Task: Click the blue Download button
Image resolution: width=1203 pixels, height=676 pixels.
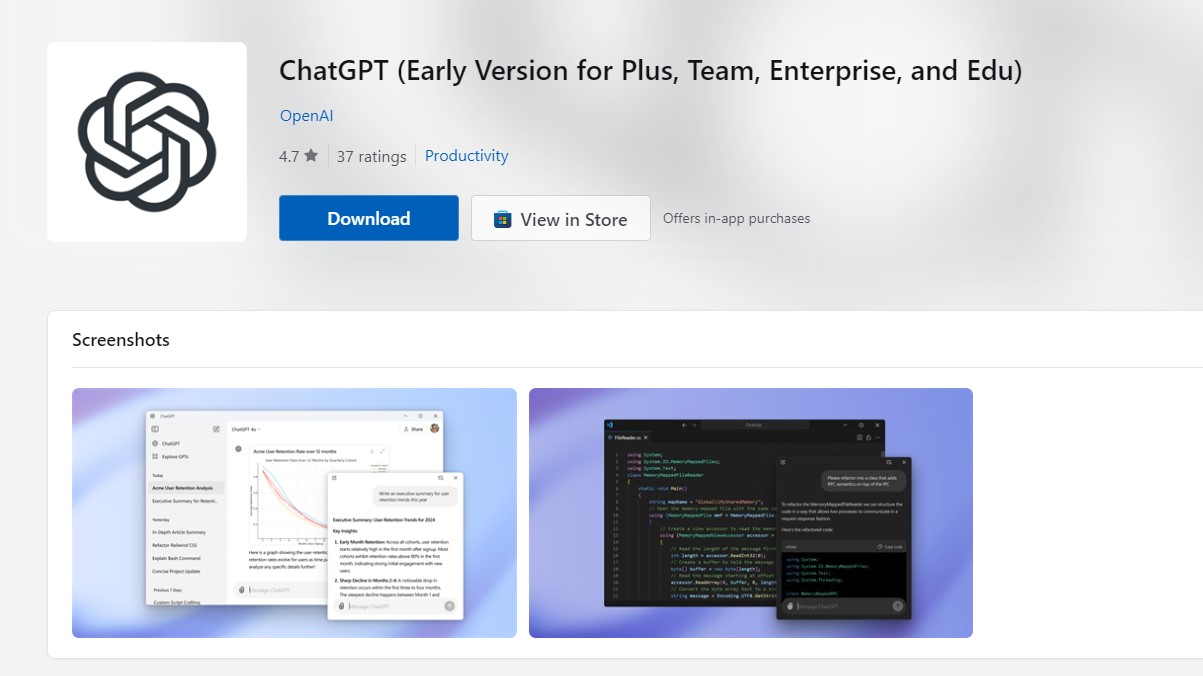Action: [x=368, y=218]
